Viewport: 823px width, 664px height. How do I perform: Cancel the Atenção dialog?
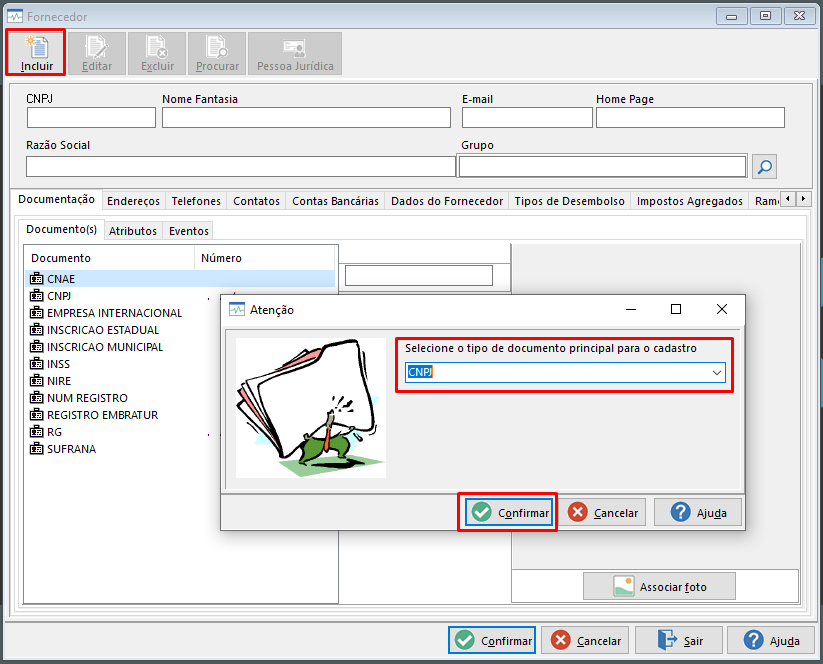[603, 512]
